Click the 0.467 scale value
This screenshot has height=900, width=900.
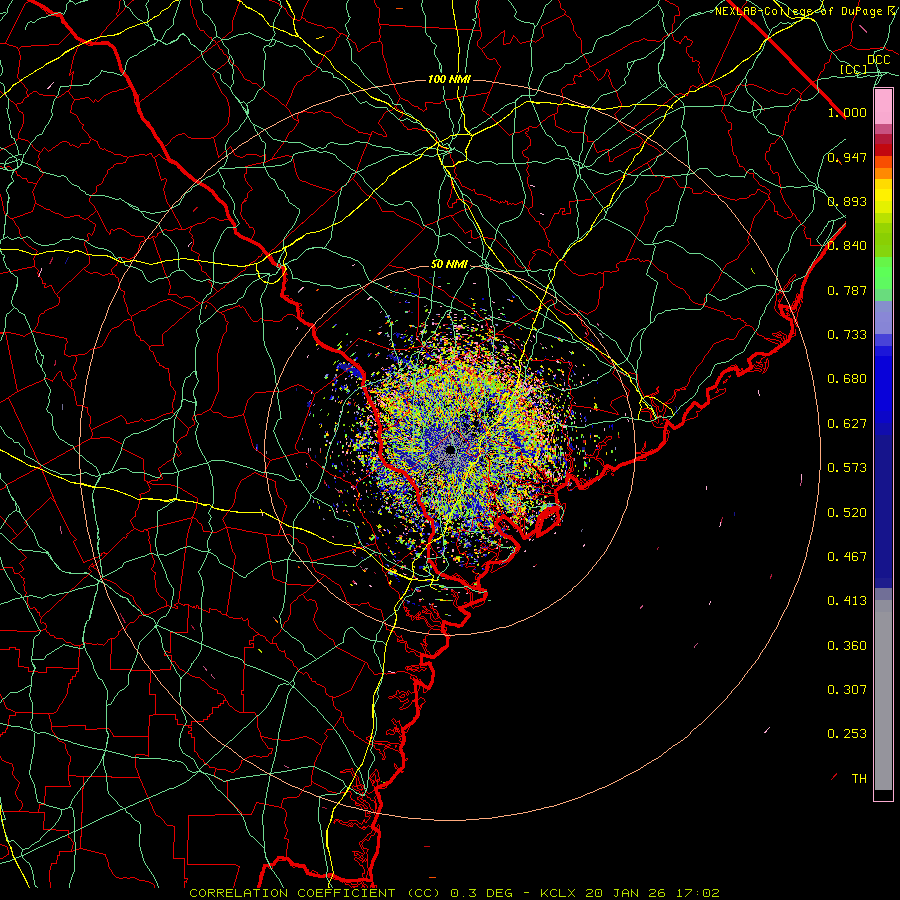pos(847,557)
